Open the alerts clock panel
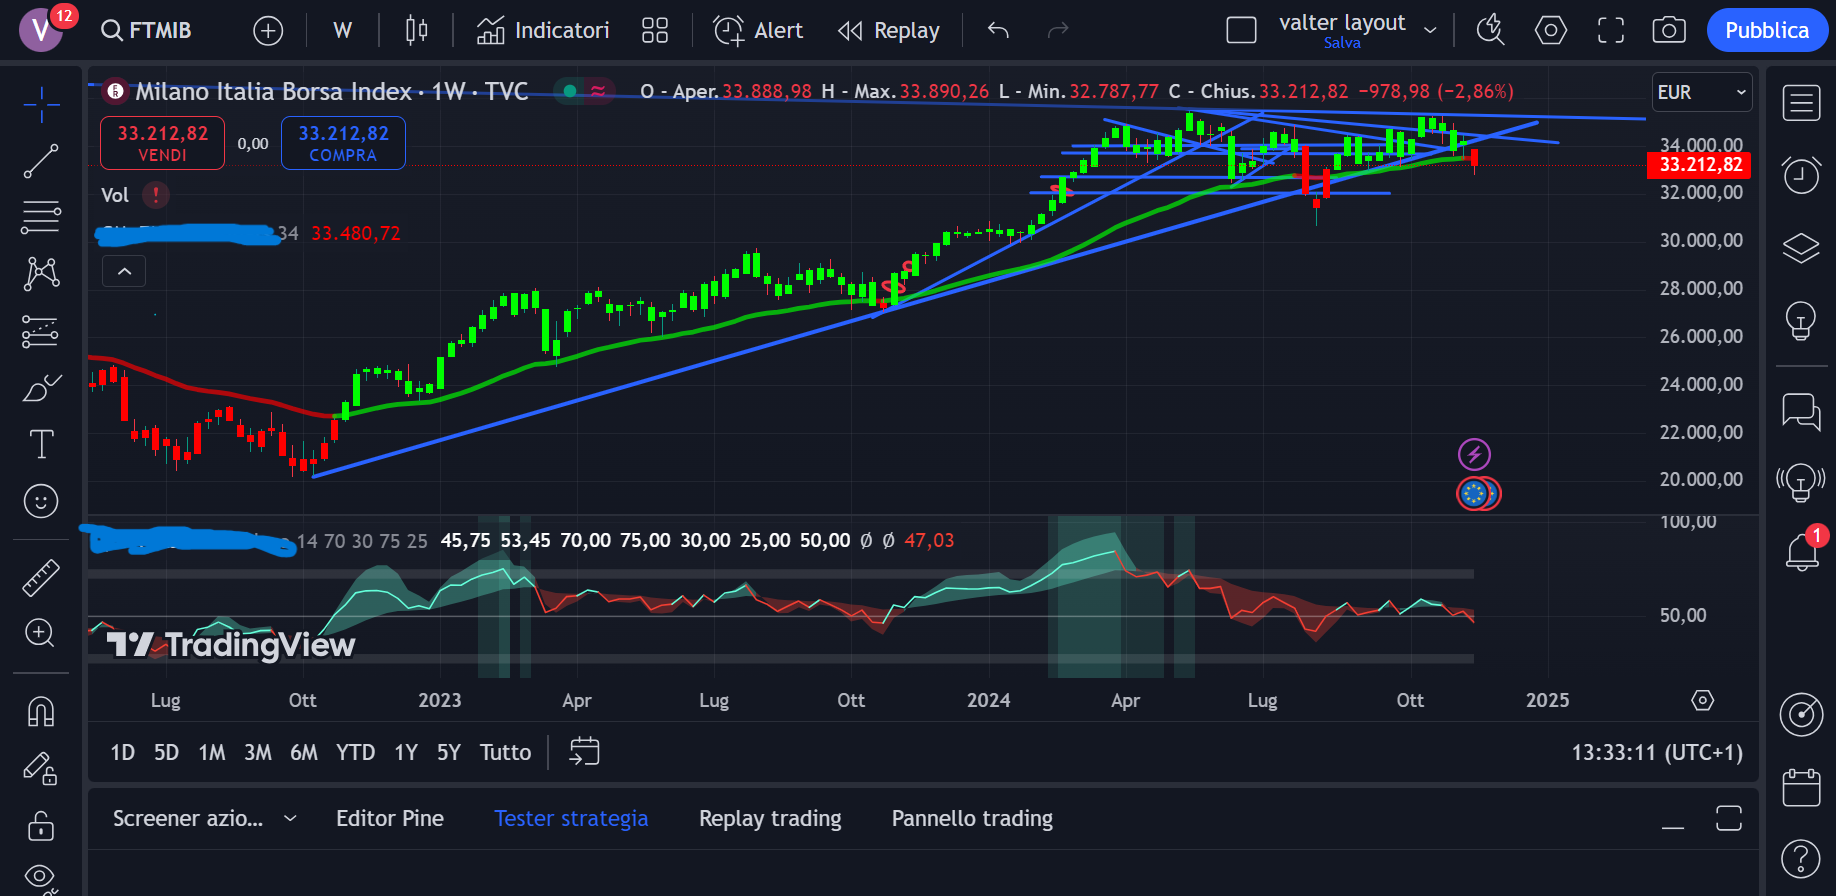This screenshot has height=896, width=1836. coord(1801,175)
